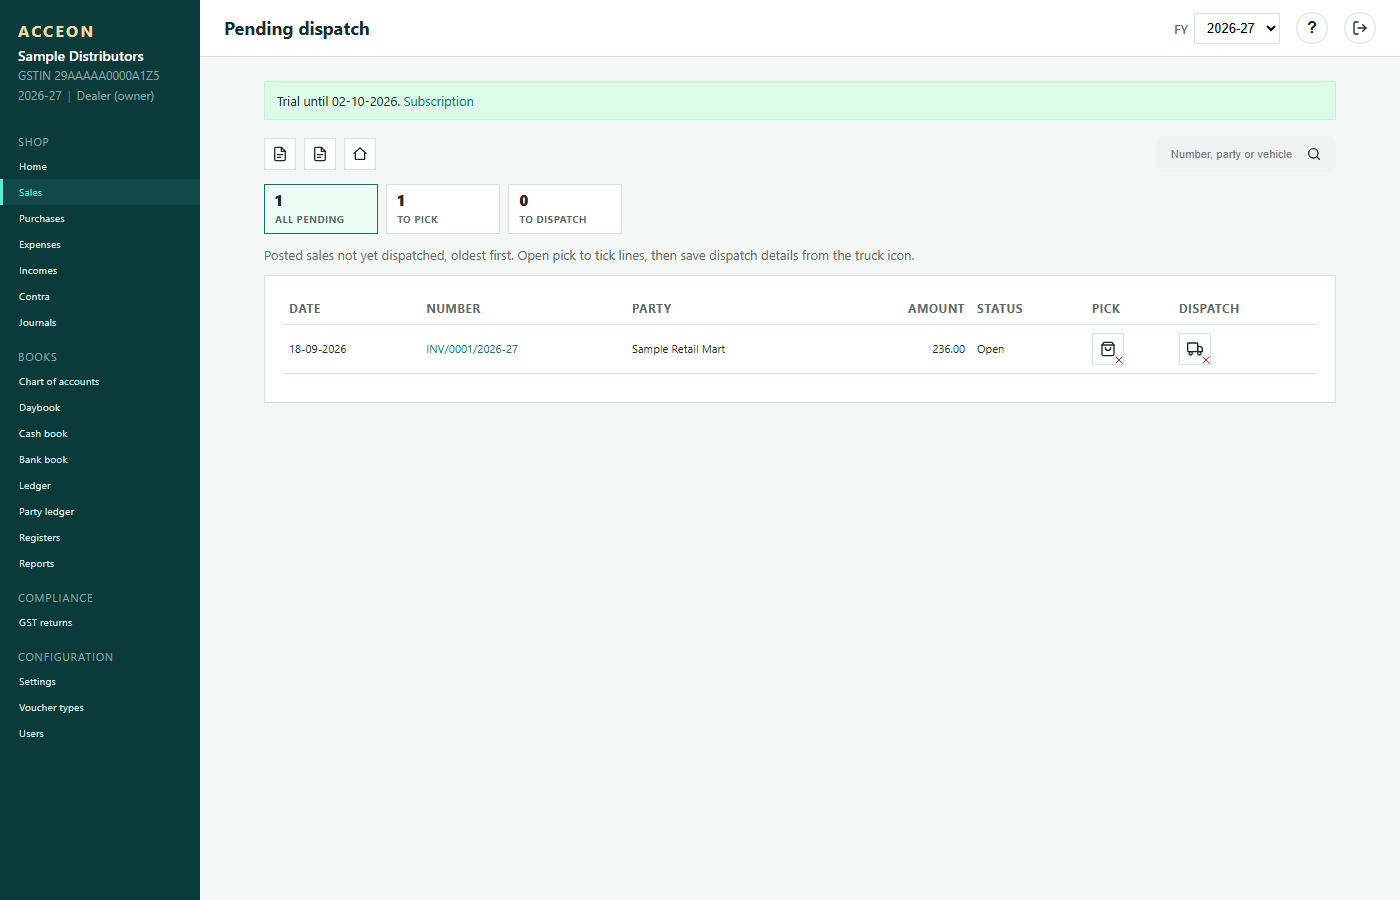Open help via the question mark icon
Image resolution: width=1400 pixels, height=900 pixels.
1312,28
